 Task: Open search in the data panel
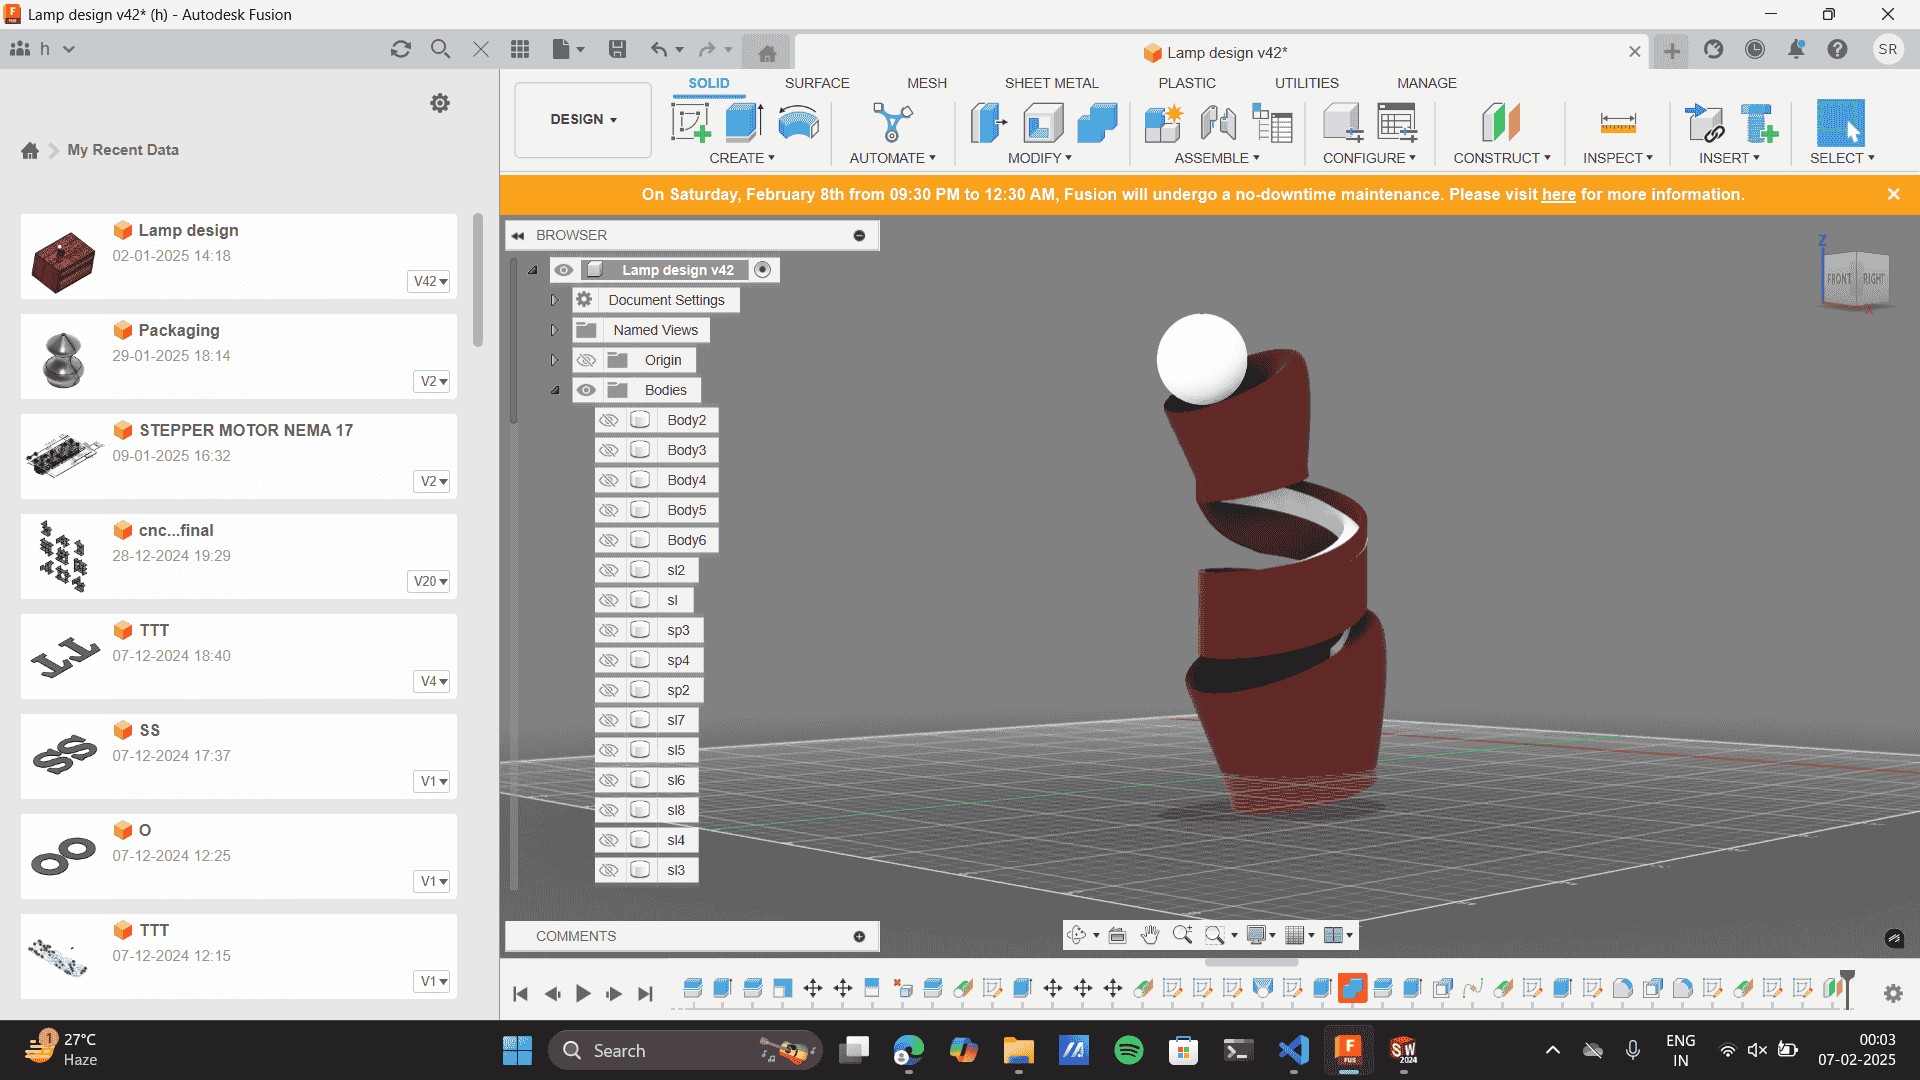pos(440,49)
